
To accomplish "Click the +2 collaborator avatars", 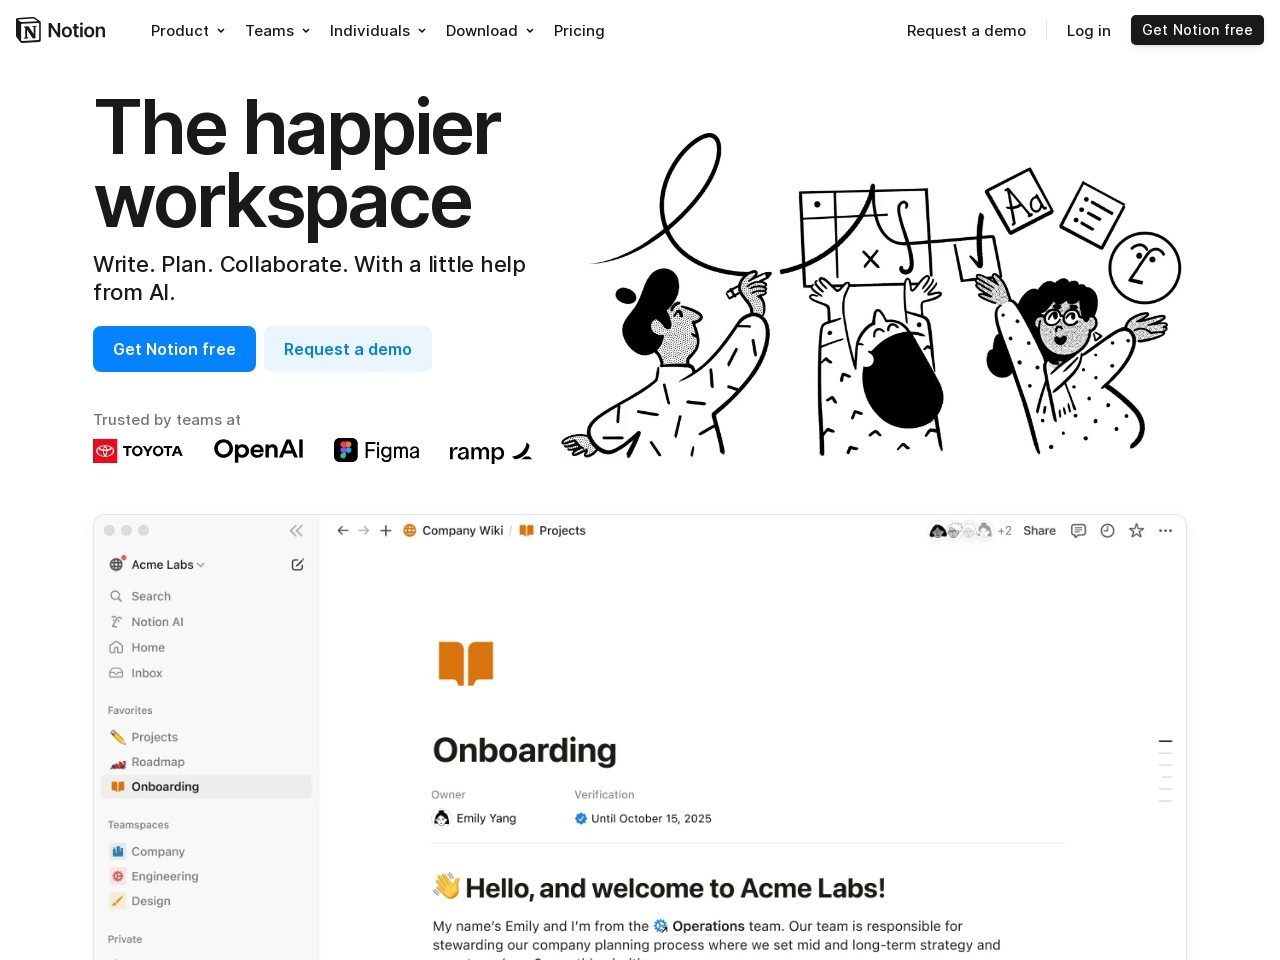I will (x=1003, y=530).
